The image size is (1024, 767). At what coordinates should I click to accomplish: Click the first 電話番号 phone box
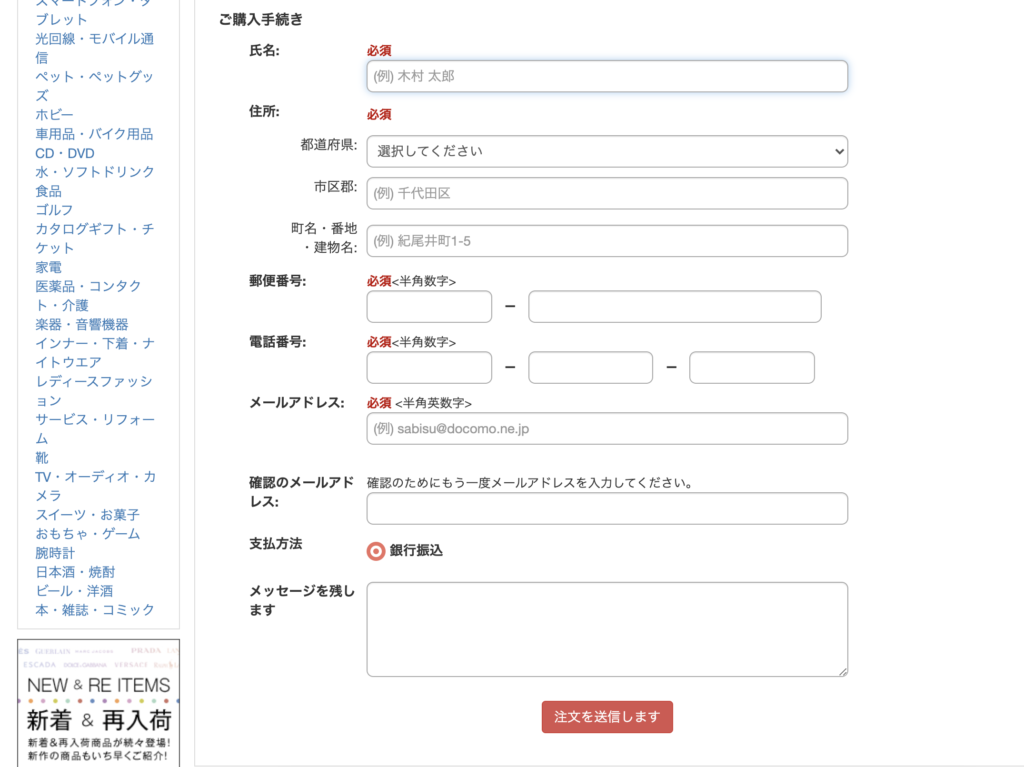click(429, 368)
